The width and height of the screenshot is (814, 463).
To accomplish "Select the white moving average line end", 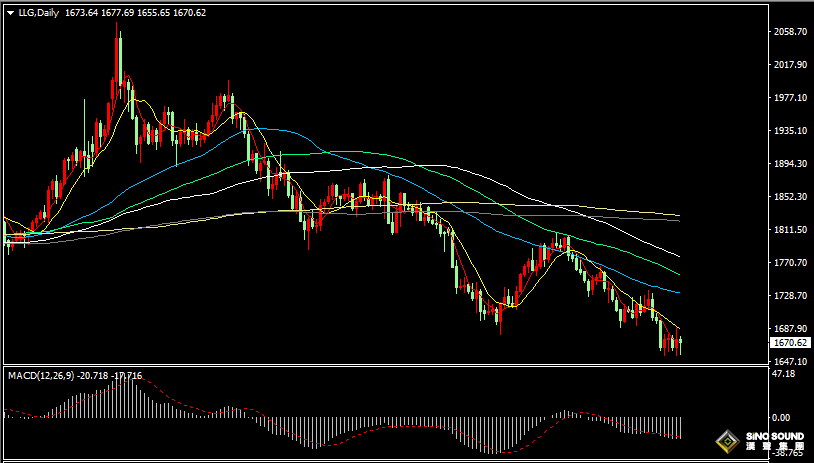I will pos(678,255).
